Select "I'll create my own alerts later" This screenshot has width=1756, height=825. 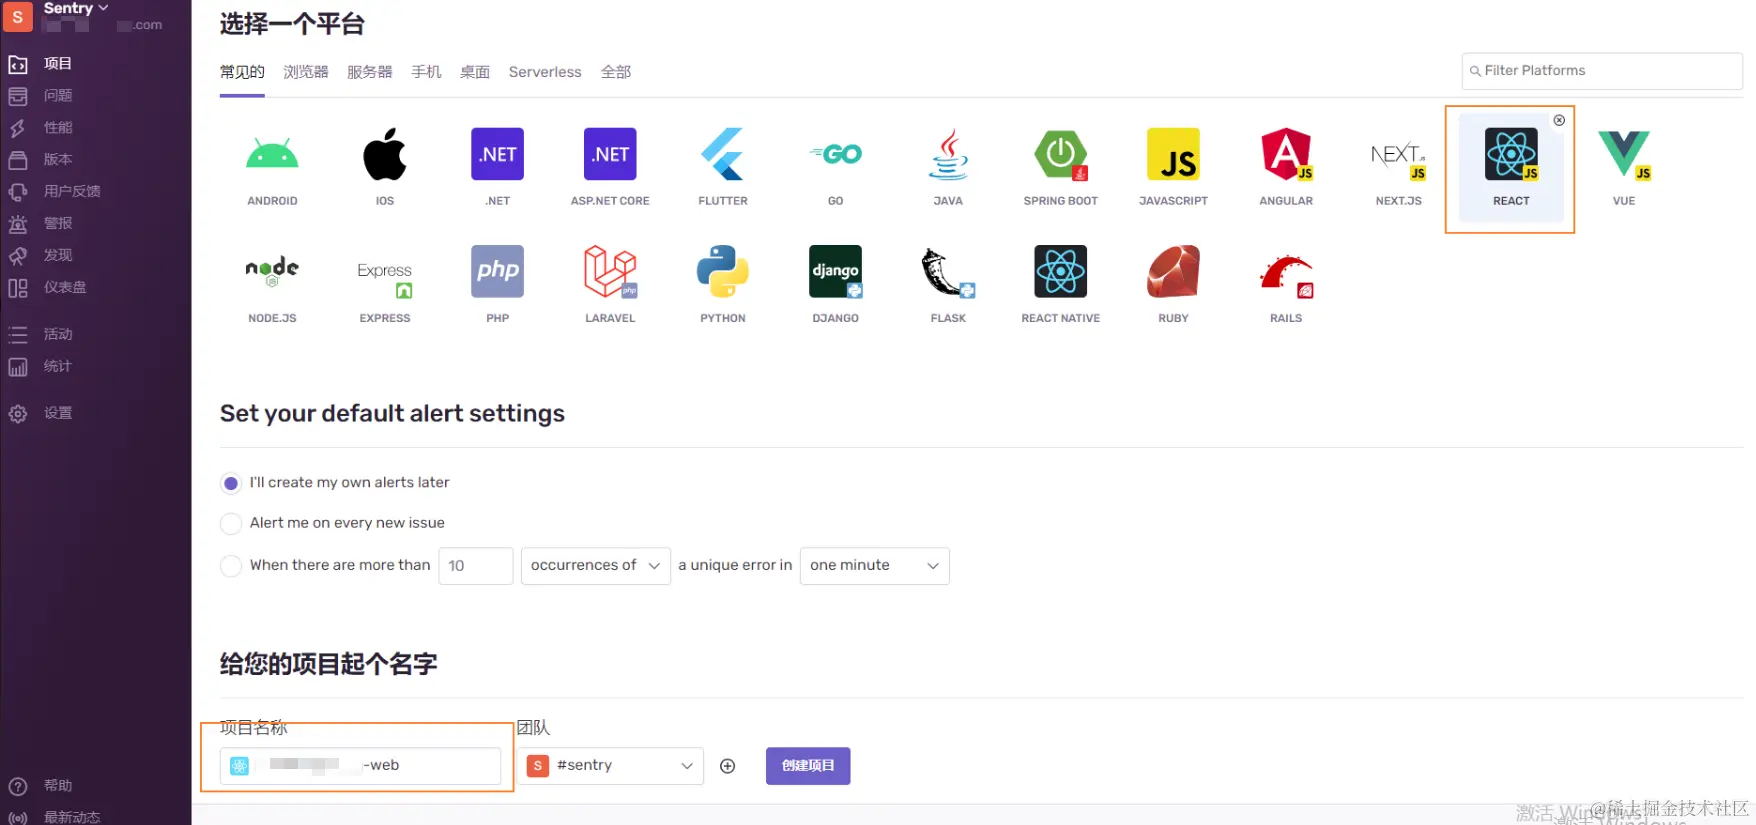point(231,483)
